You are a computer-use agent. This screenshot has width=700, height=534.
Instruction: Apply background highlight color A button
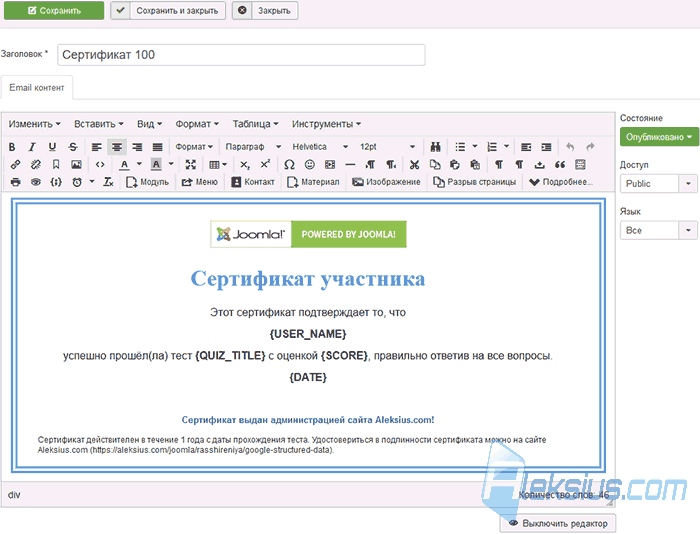pyautogui.click(x=156, y=165)
